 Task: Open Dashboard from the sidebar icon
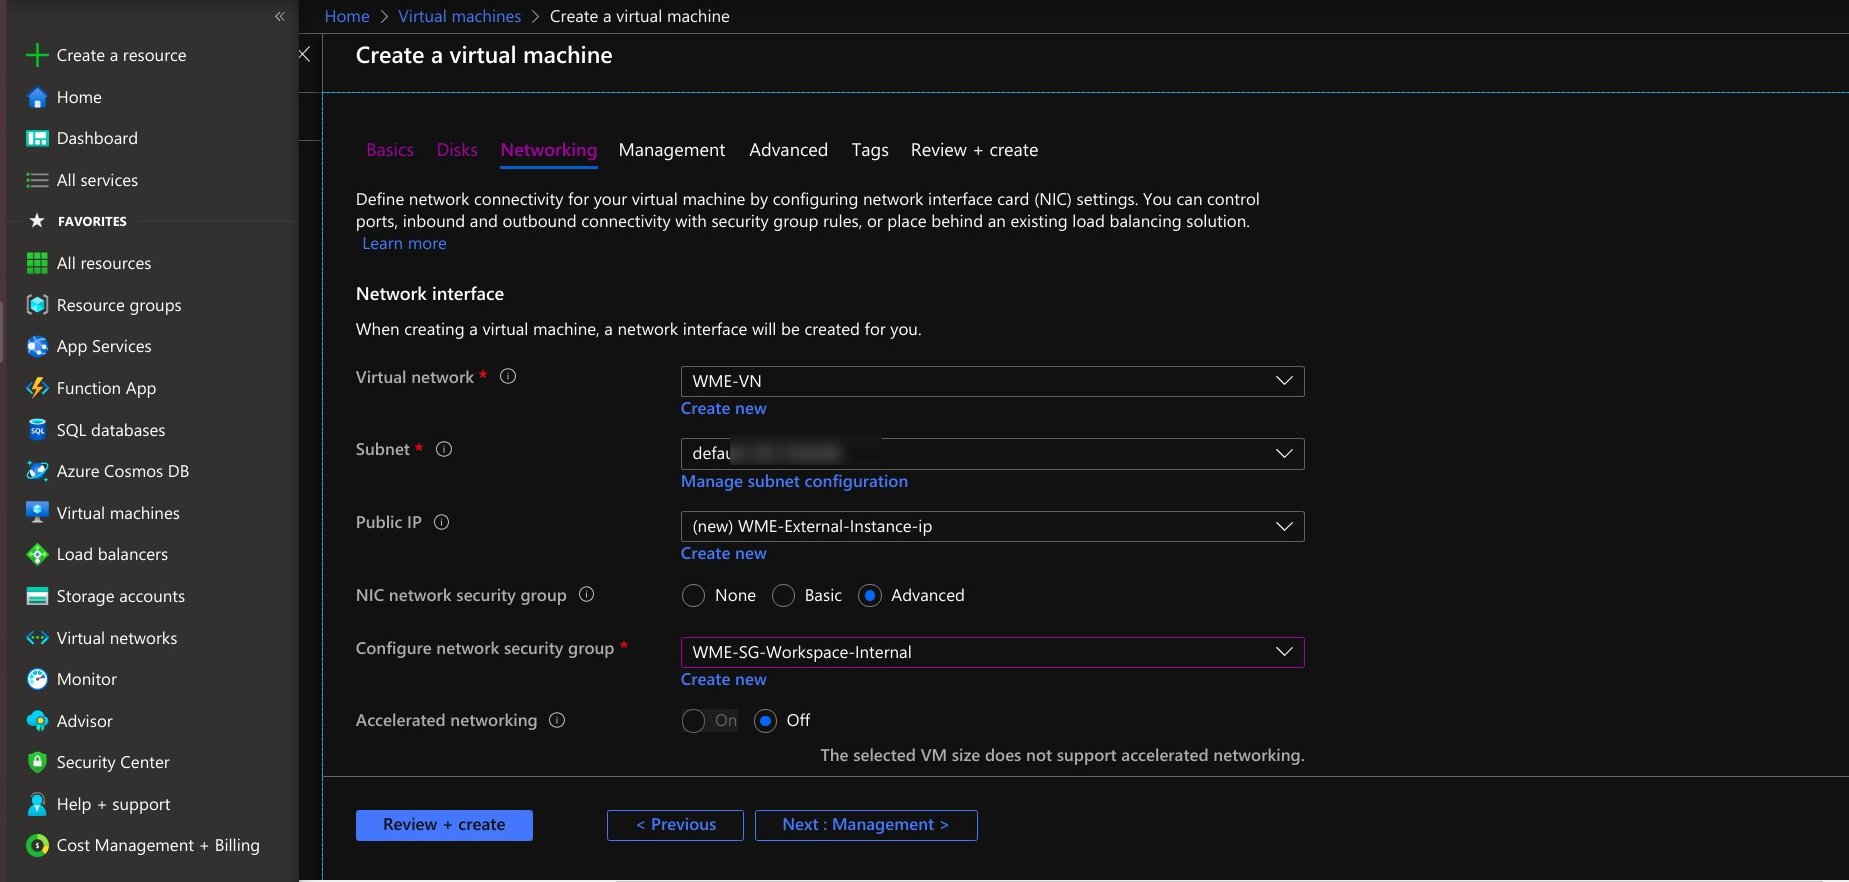[x=37, y=139]
